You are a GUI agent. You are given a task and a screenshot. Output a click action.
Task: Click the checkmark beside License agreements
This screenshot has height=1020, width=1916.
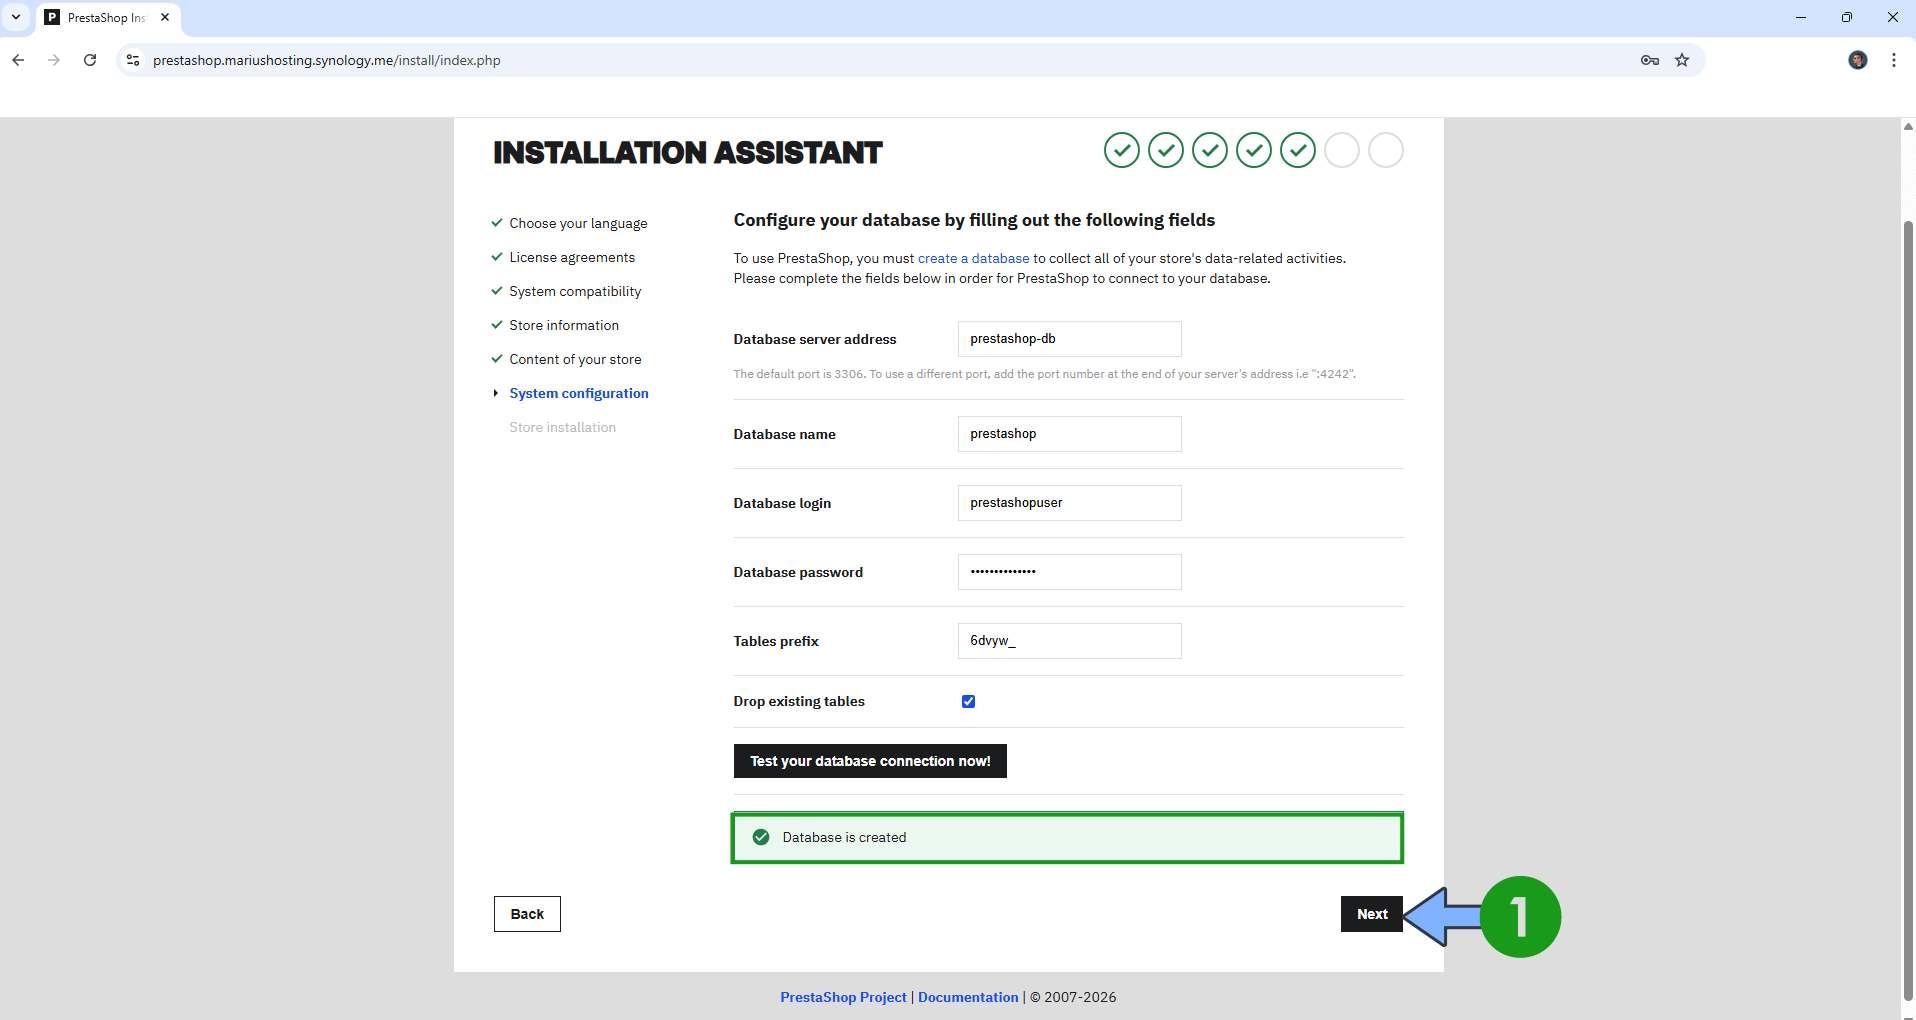[497, 257]
